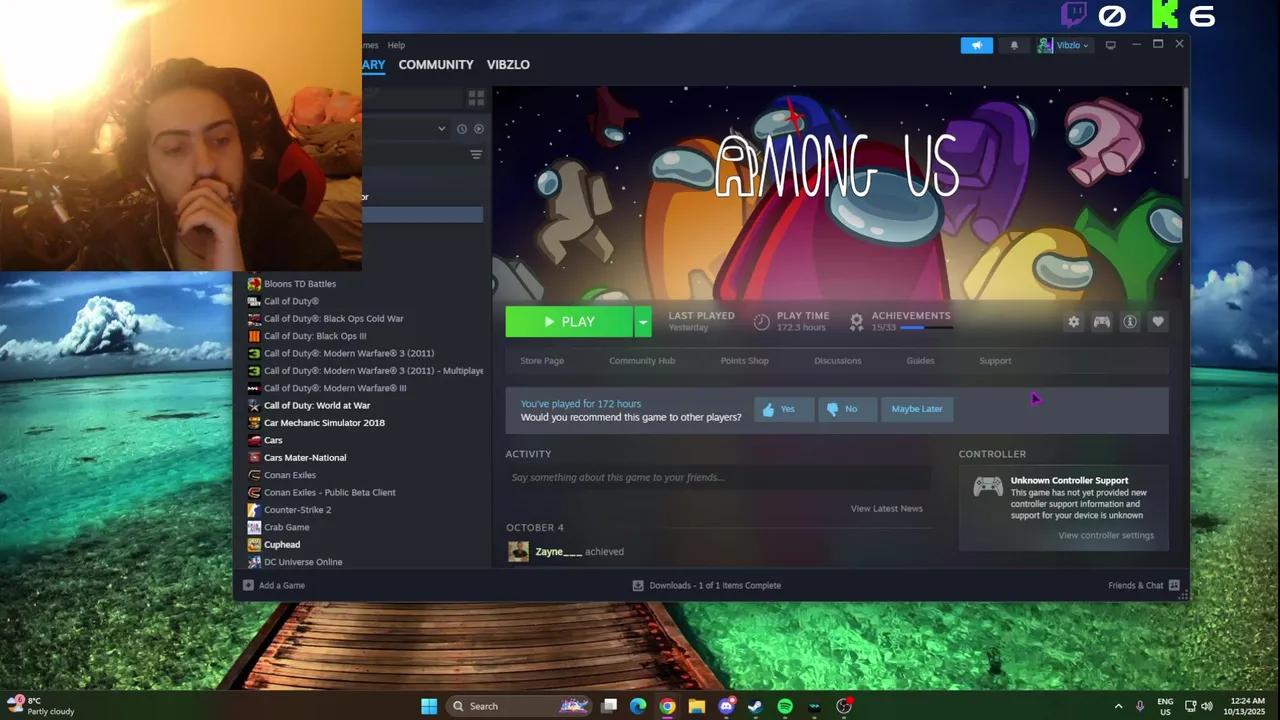Open Downloads status at bottom bar
This screenshot has width=1280, height=720.
pyautogui.click(x=707, y=586)
